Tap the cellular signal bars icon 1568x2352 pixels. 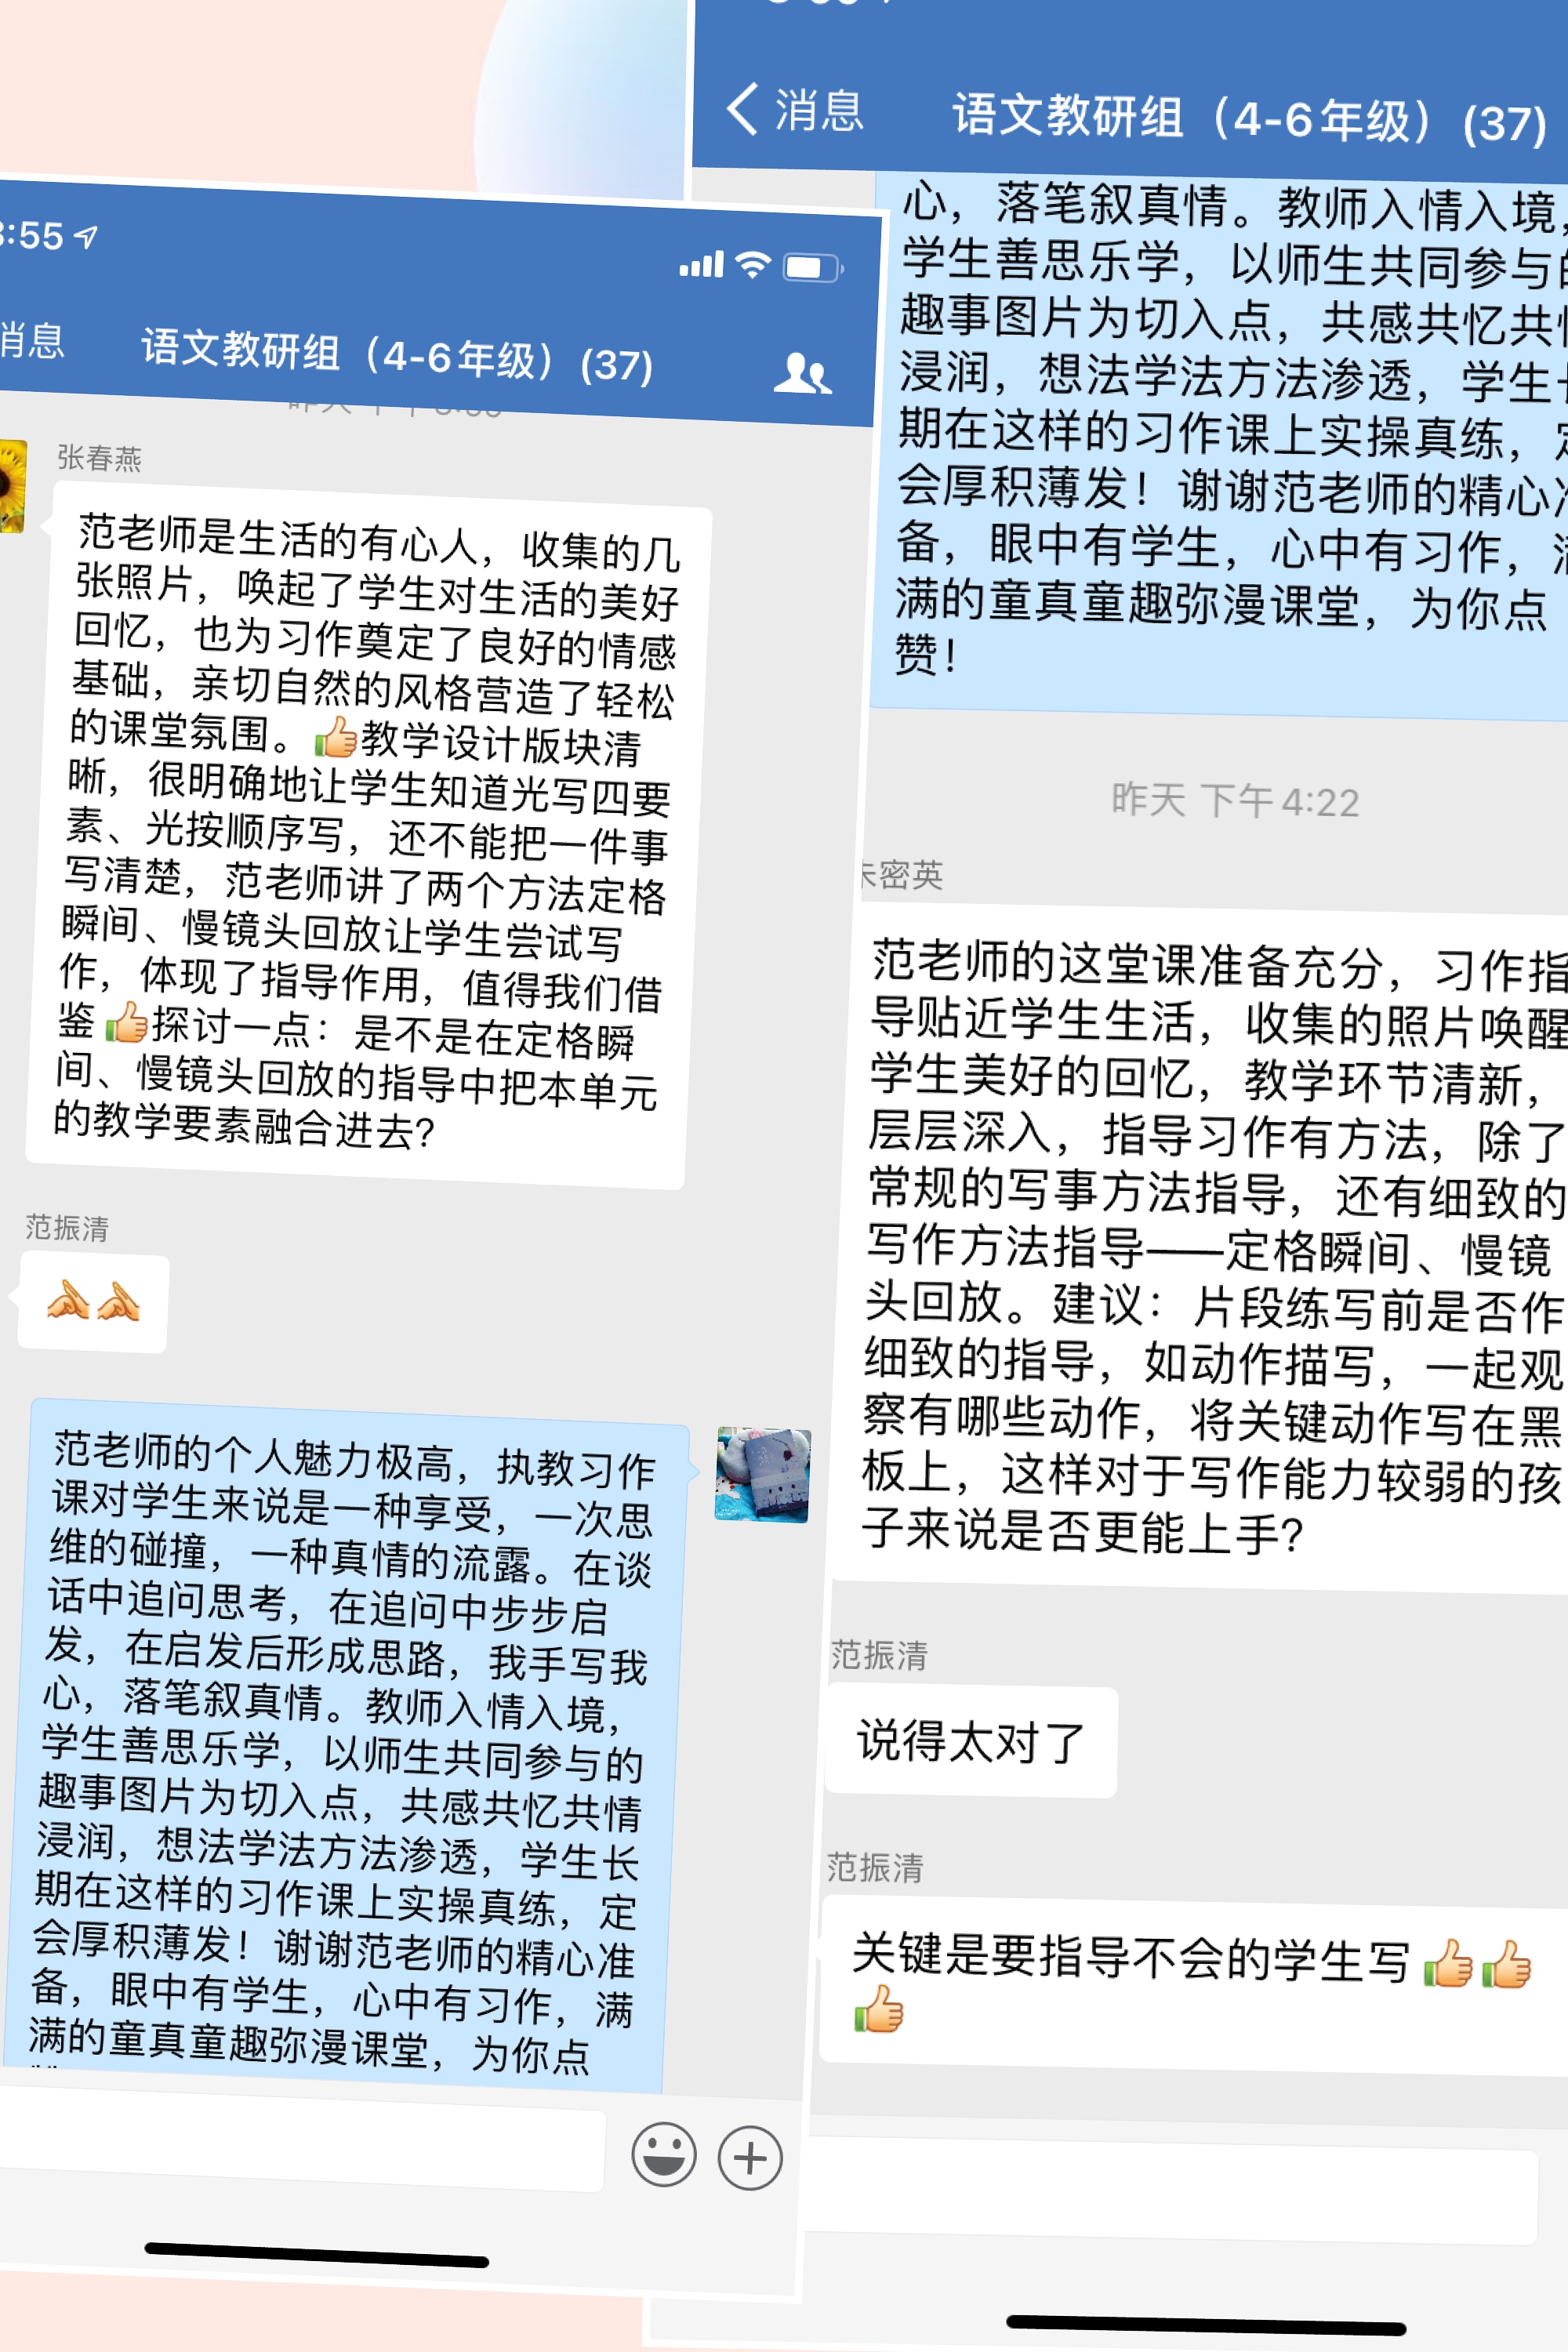click(701, 264)
